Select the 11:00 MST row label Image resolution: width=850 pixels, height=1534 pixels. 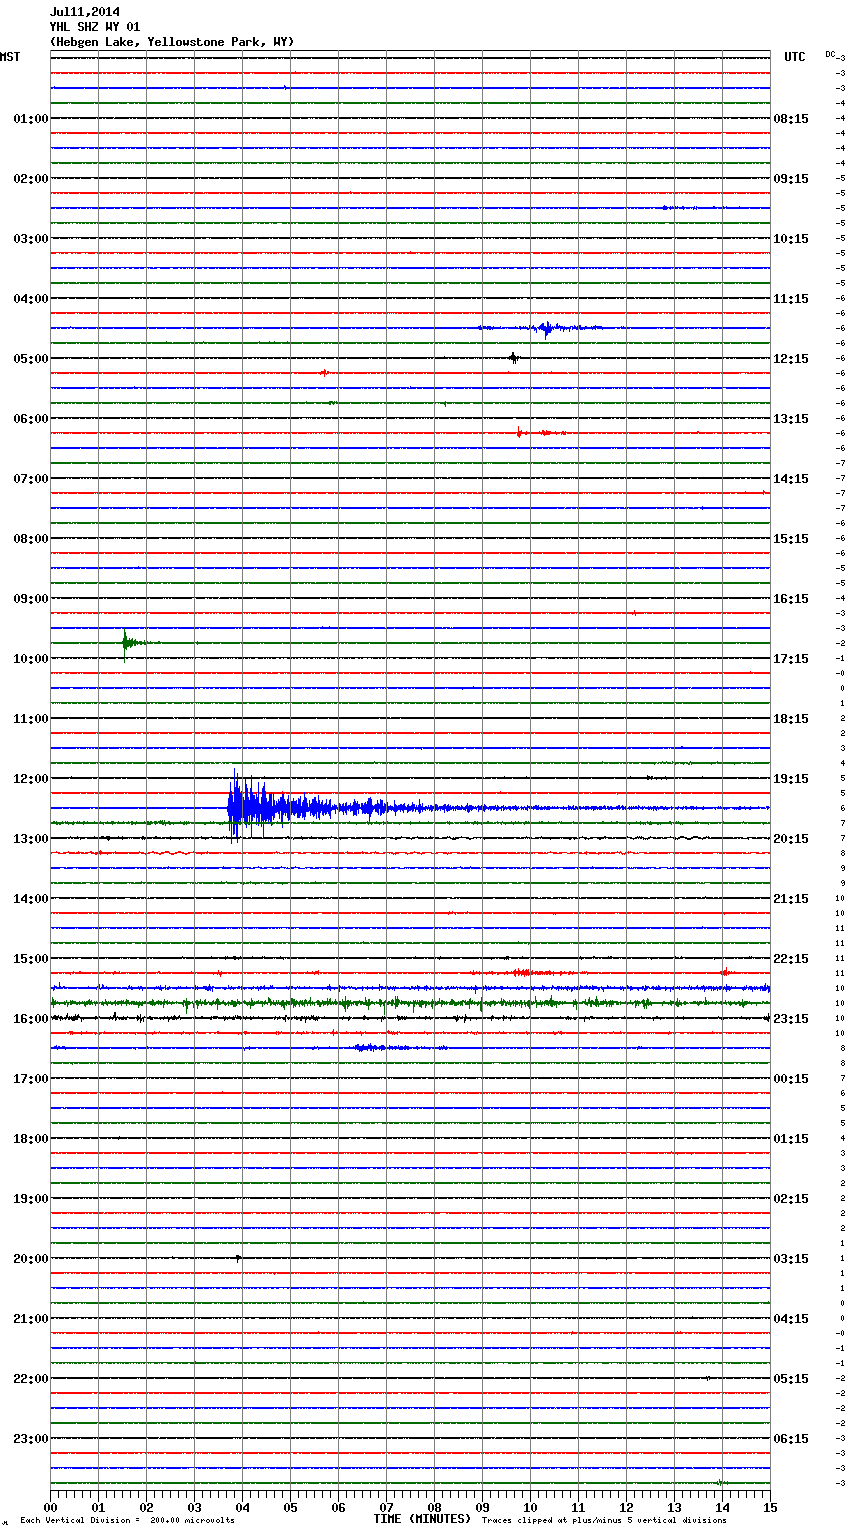pyautogui.click(x=30, y=719)
